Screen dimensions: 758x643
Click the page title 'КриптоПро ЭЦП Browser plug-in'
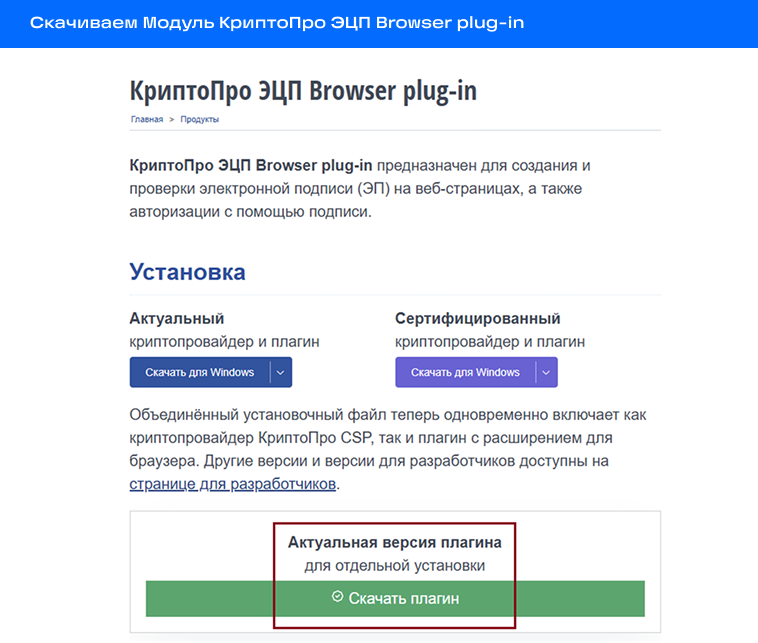click(x=303, y=91)
